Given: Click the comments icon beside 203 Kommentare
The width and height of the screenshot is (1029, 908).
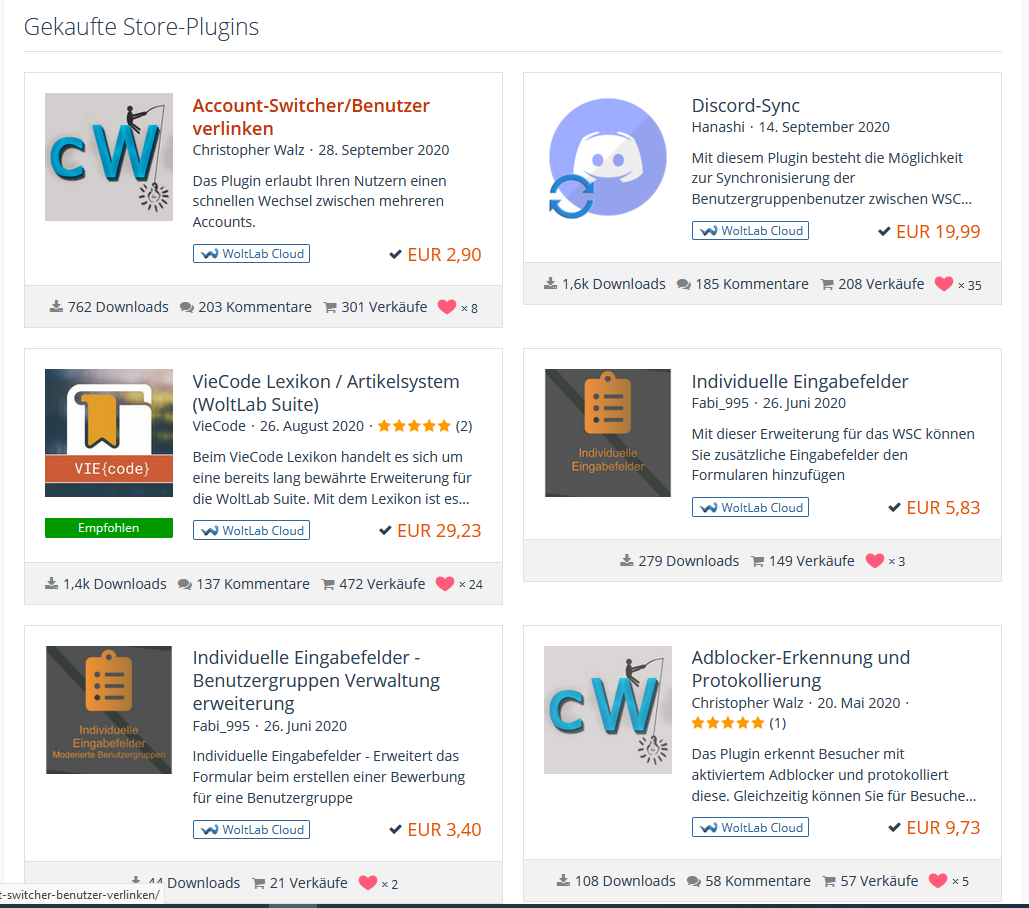Looking at the screenshot, I should pos(187,308).
